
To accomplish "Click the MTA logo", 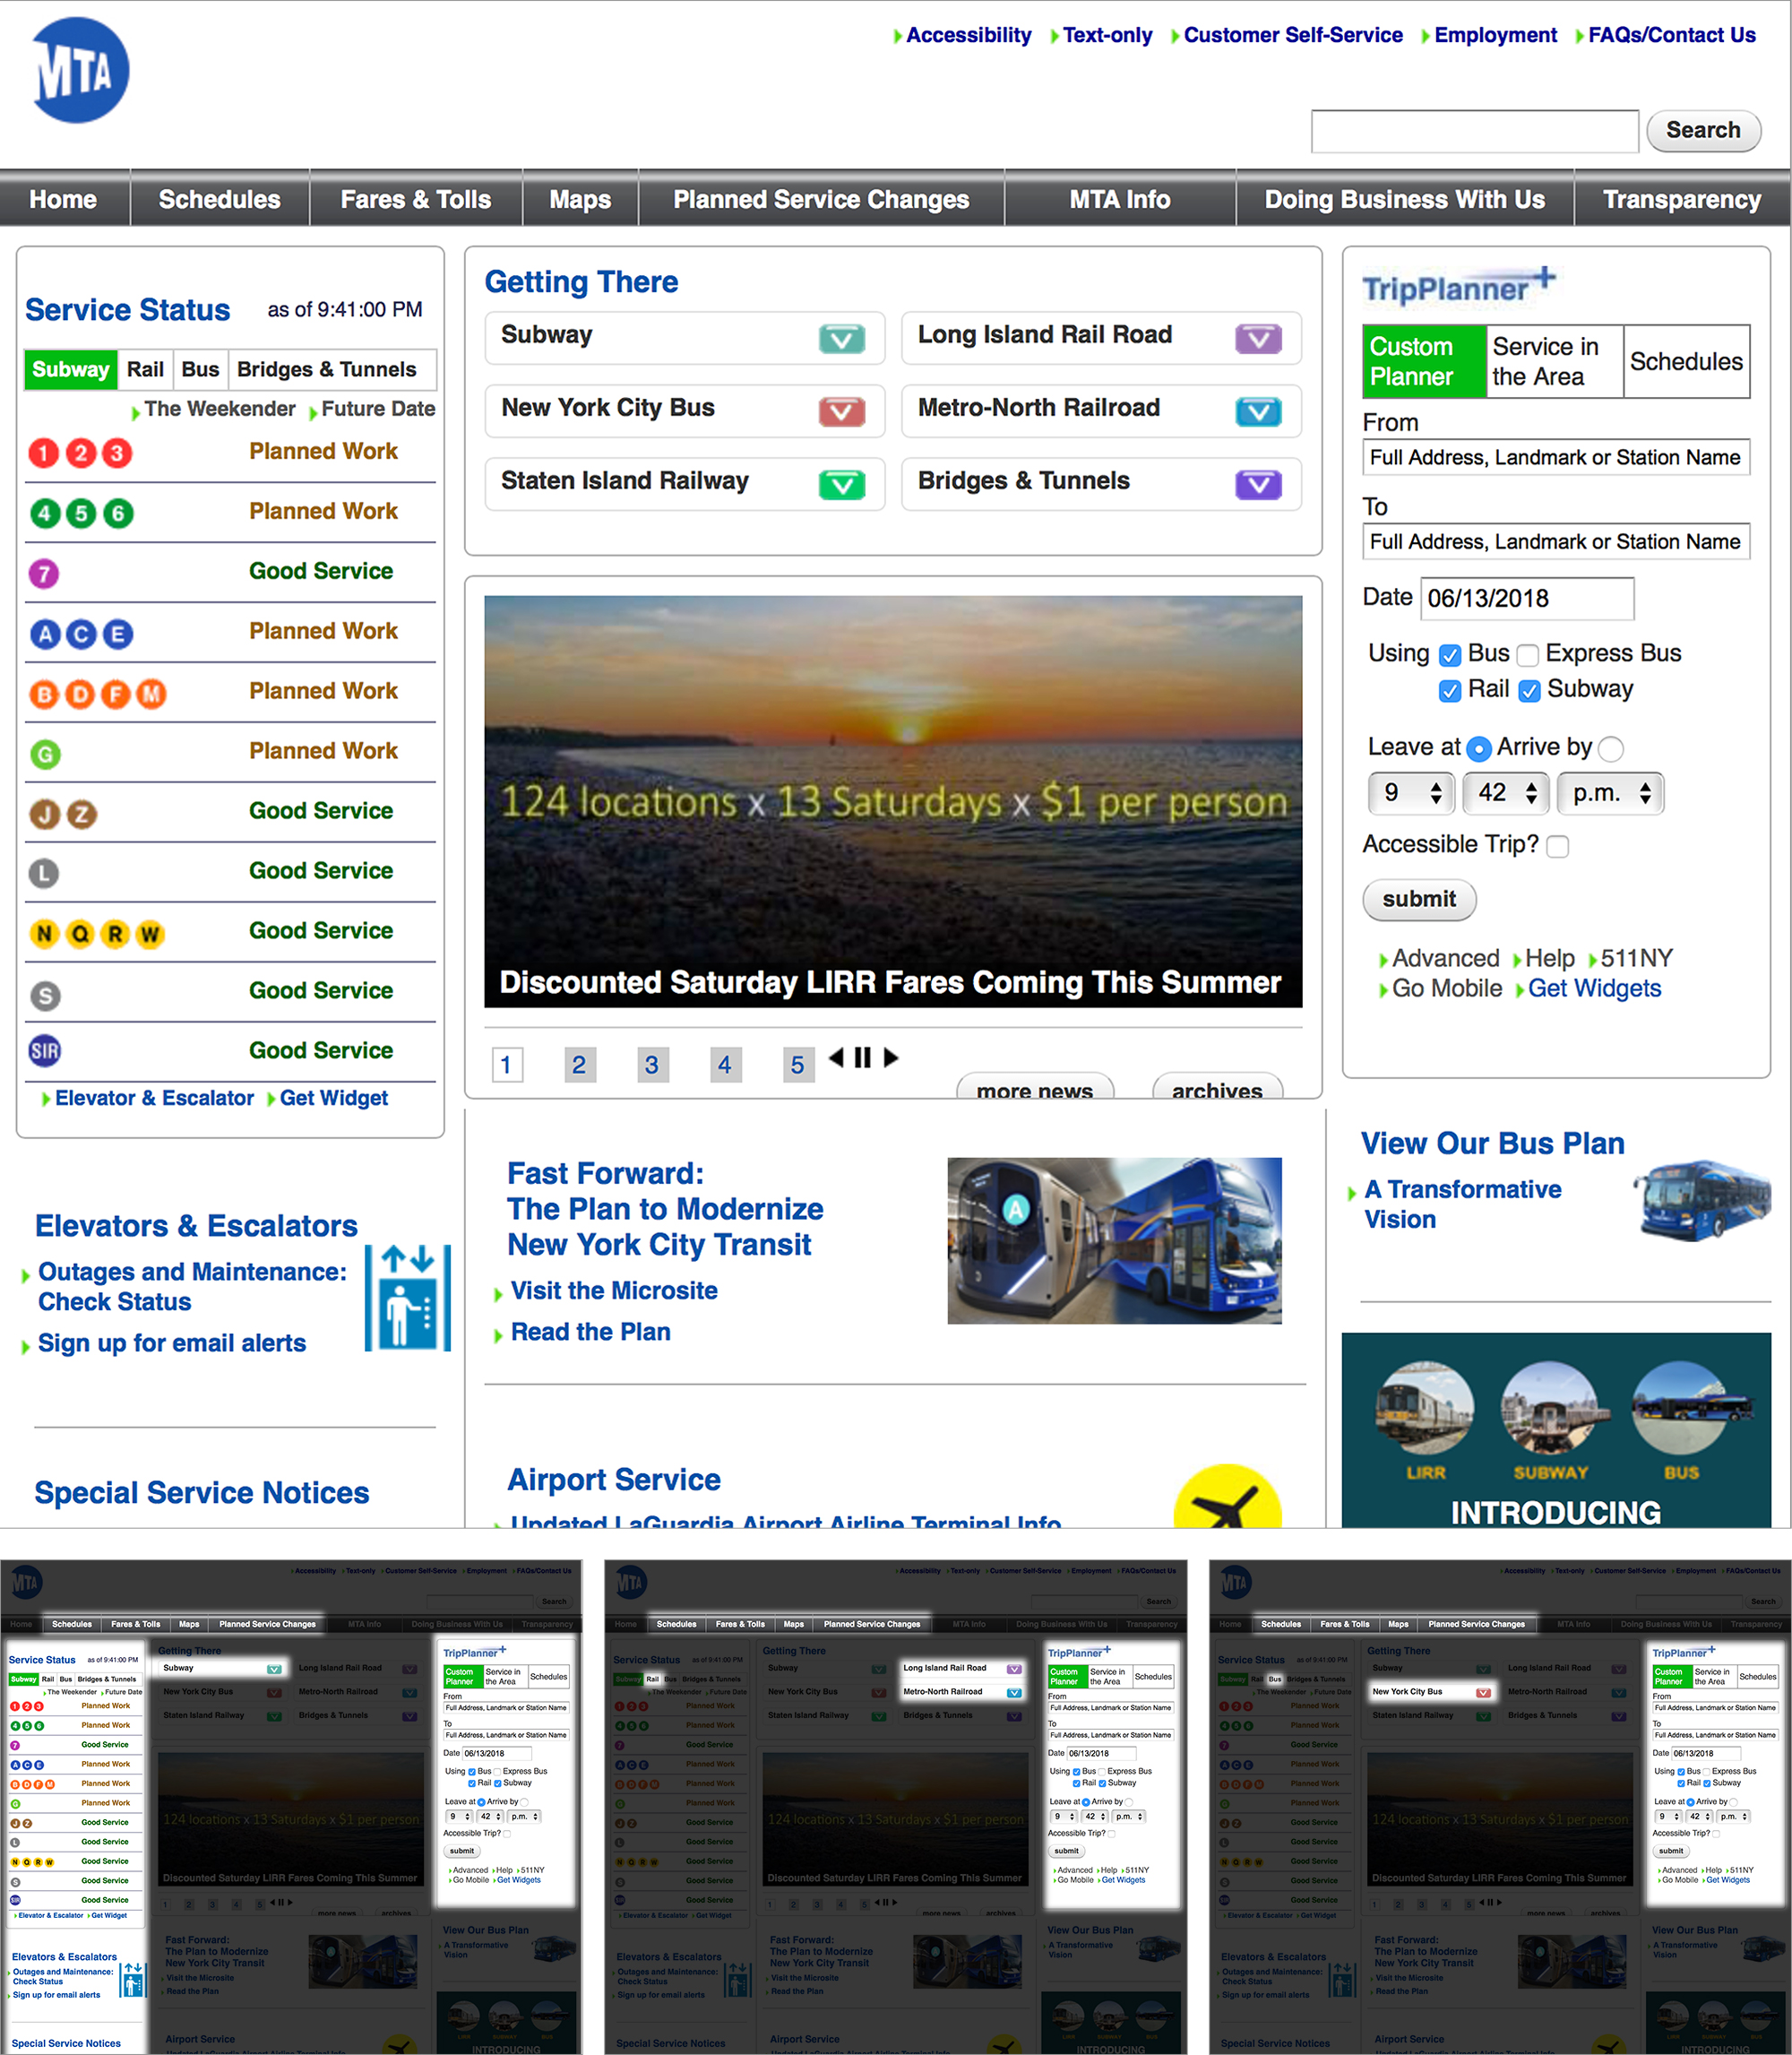I will (x=80, y=70).
